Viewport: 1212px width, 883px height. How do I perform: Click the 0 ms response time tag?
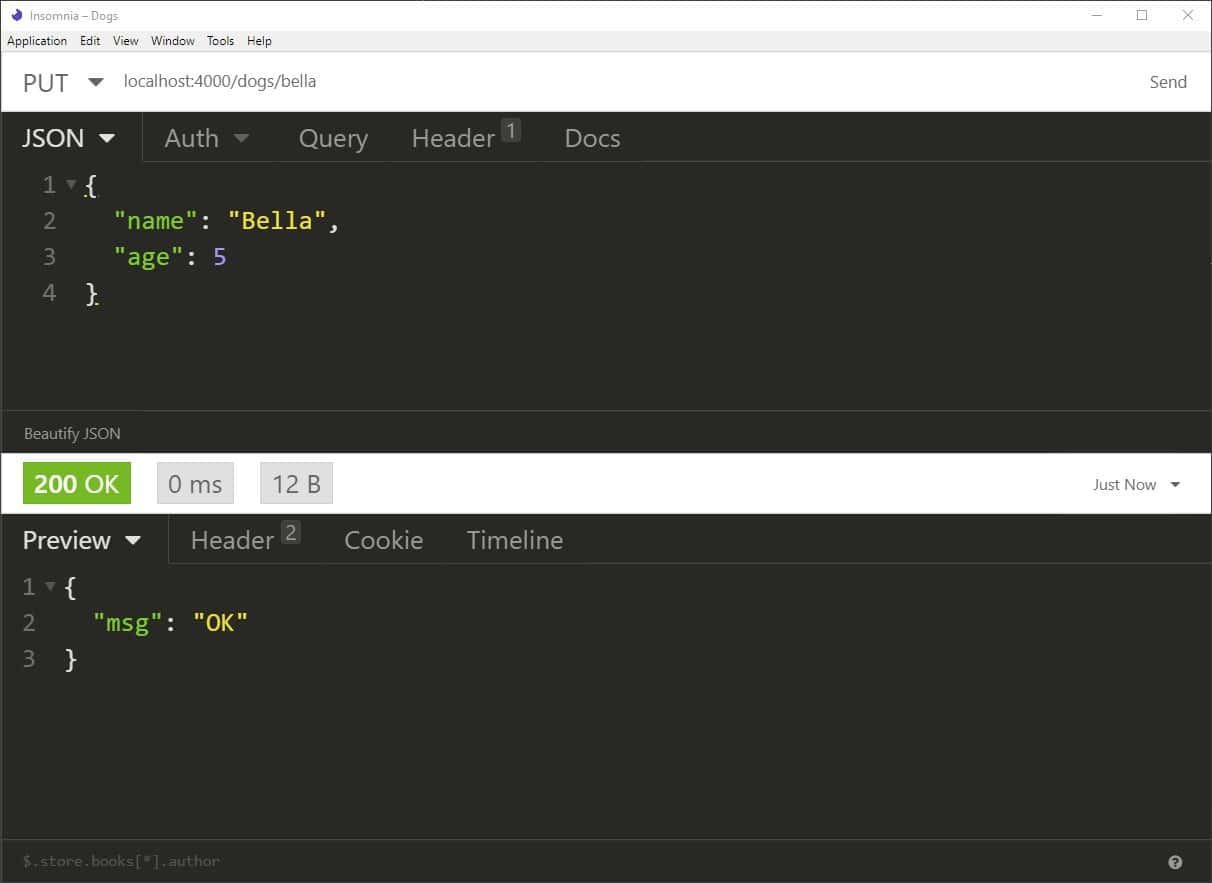195,484
